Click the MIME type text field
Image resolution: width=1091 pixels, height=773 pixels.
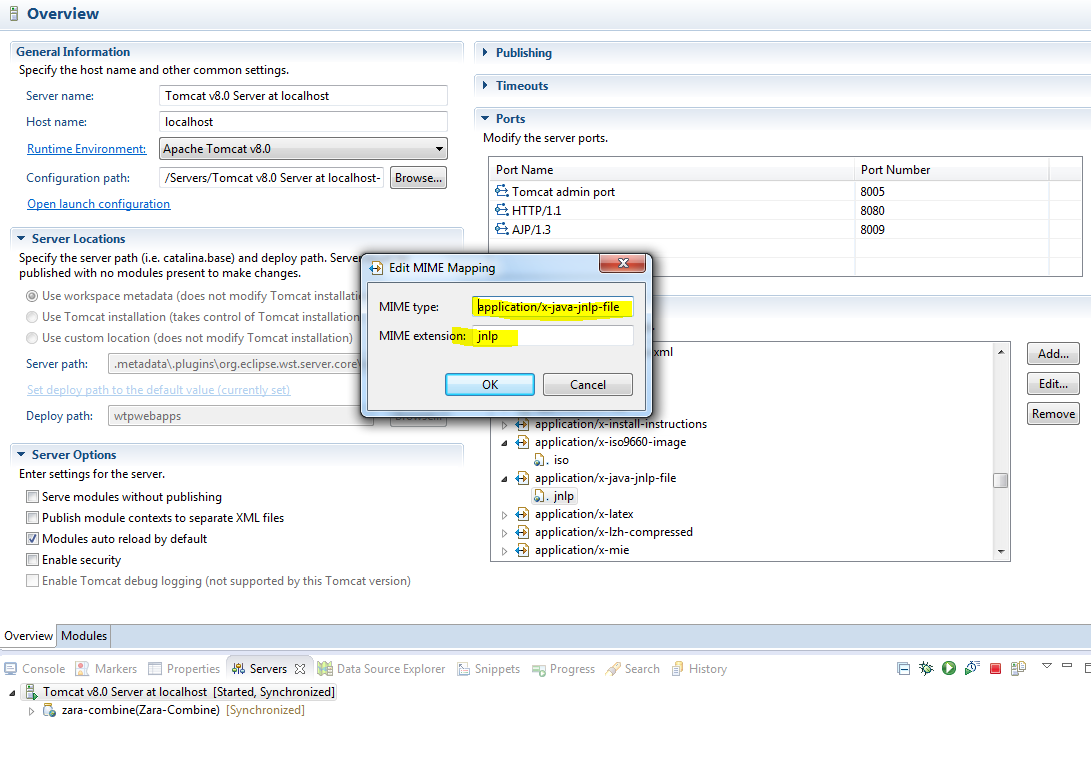(553, 307)
